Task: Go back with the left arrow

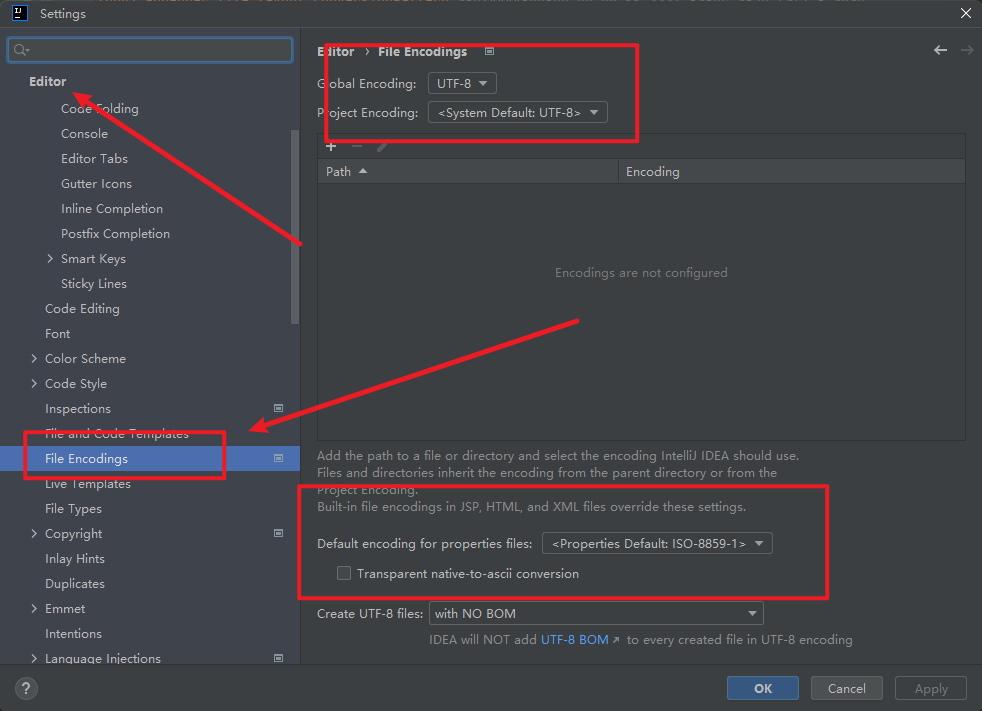Action: coord(940,50)
